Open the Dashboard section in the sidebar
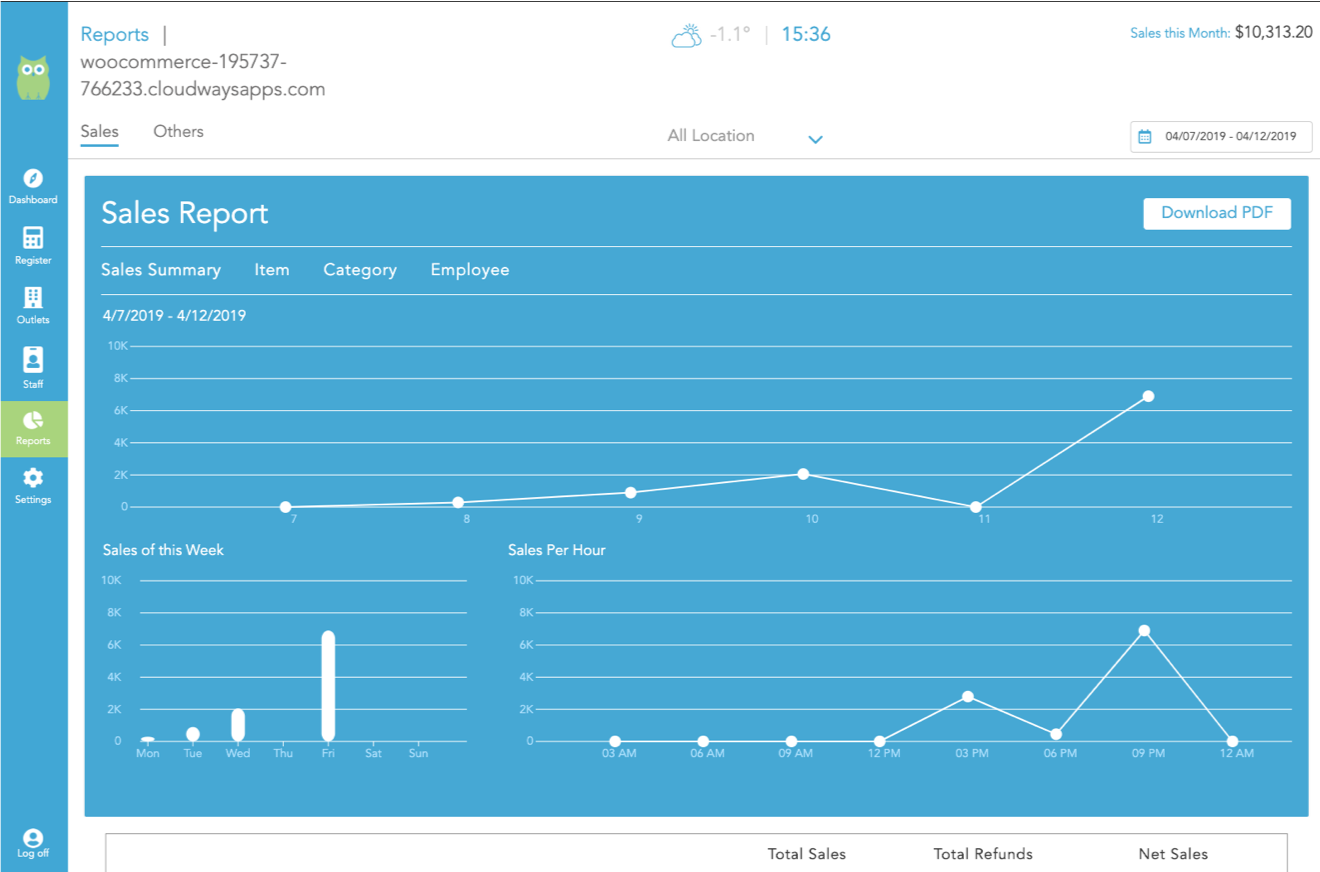 coord(33,187)
